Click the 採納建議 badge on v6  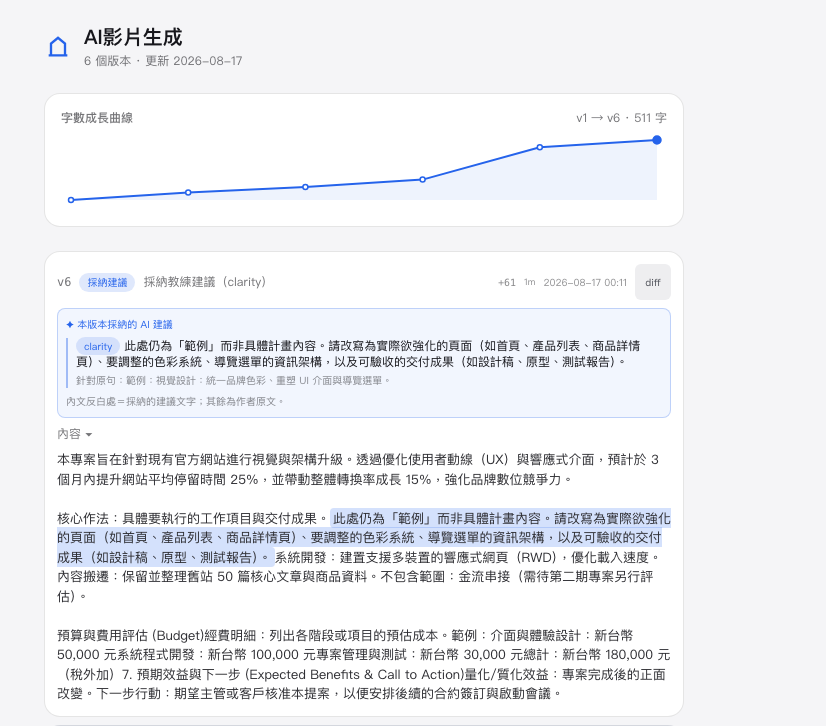tap(107, 282)
